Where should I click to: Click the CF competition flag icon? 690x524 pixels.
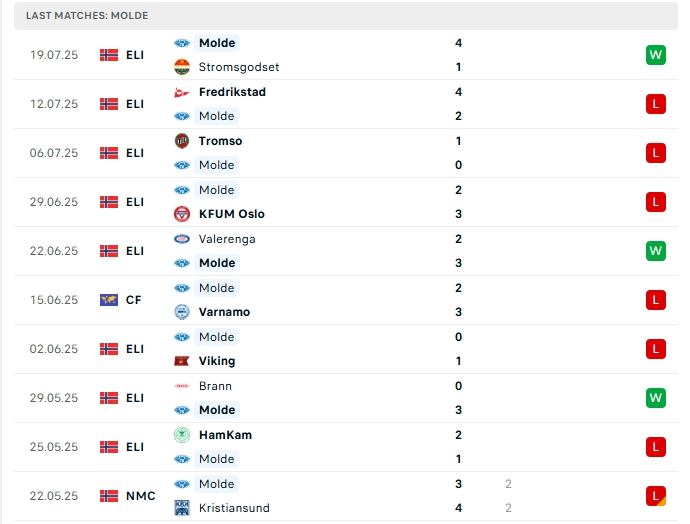coord(109,300)
